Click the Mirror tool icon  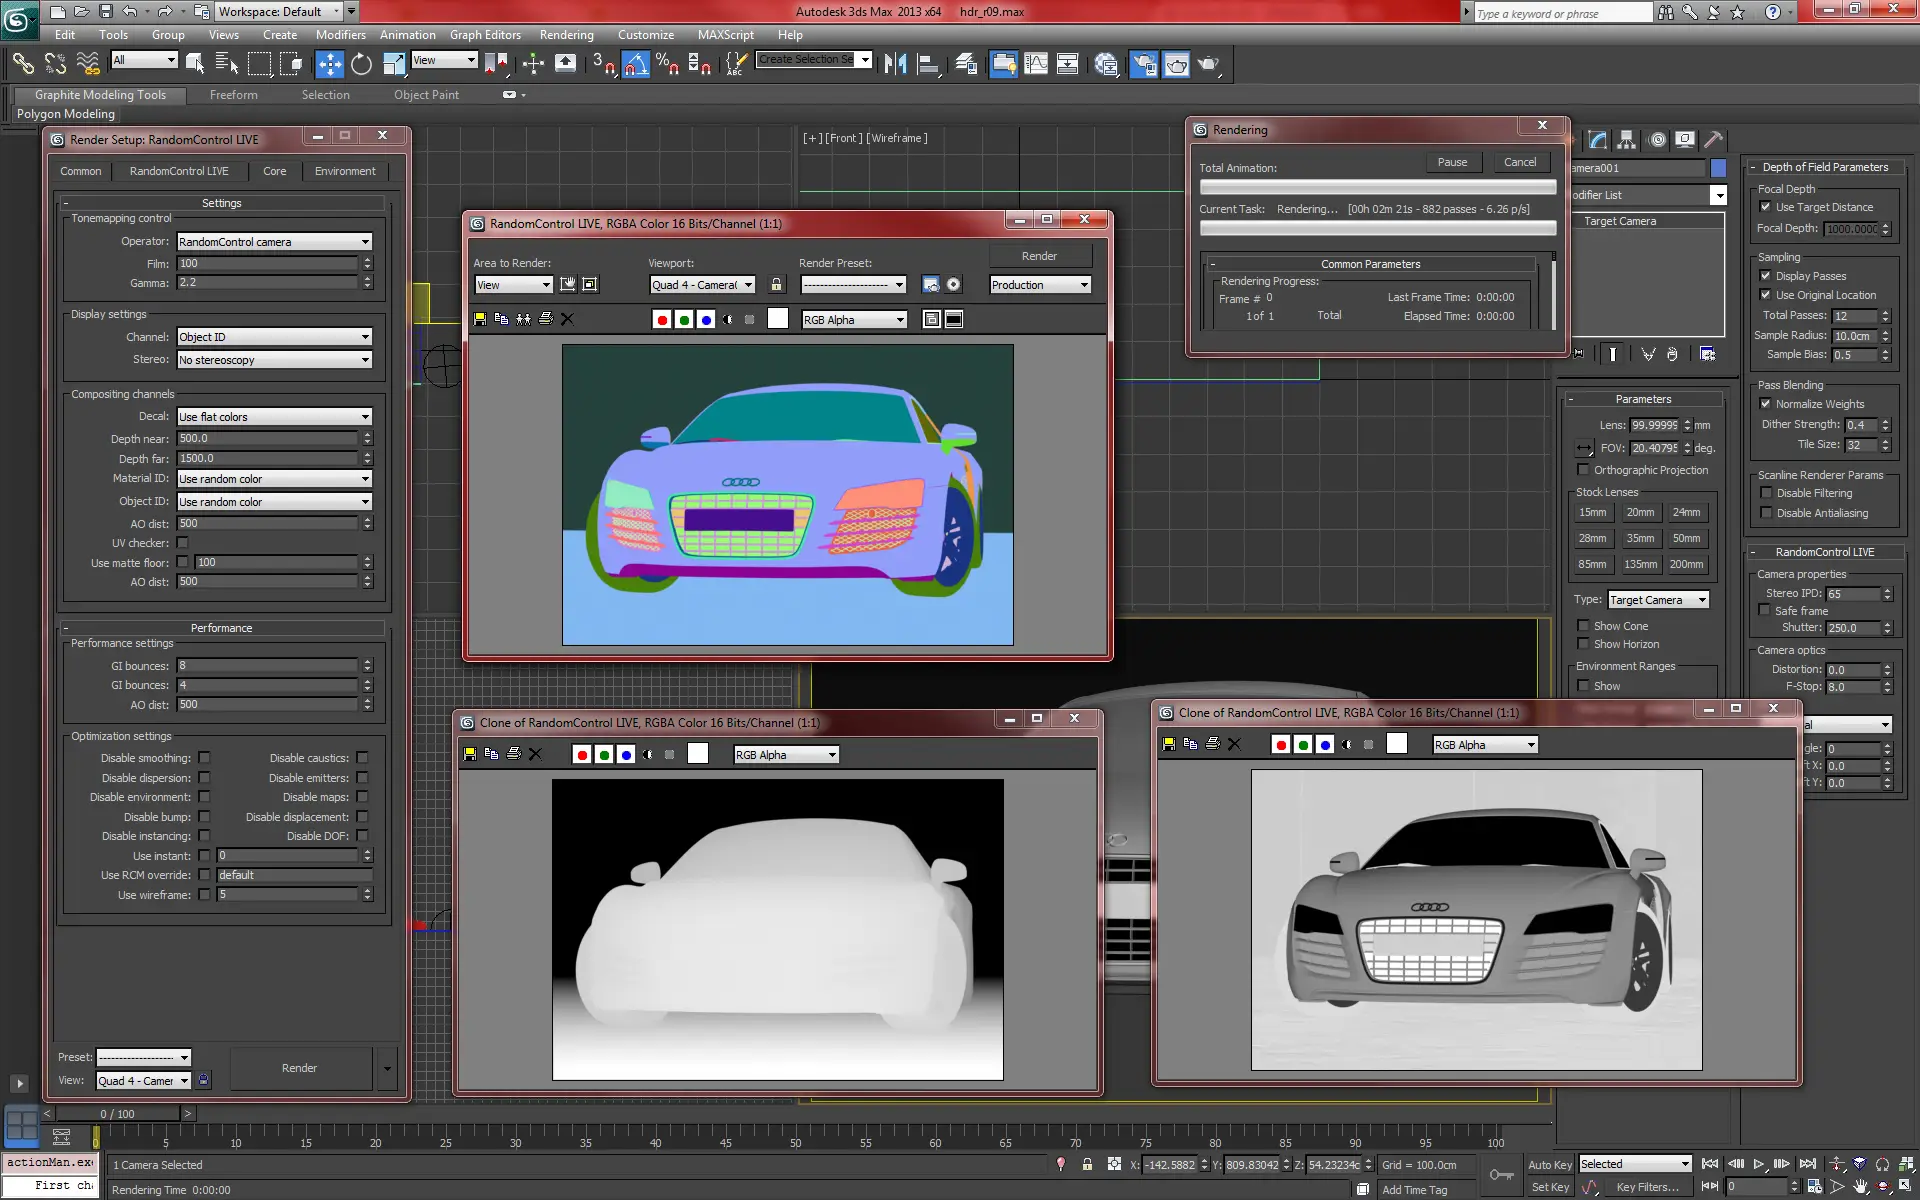[x=895, y=64]
